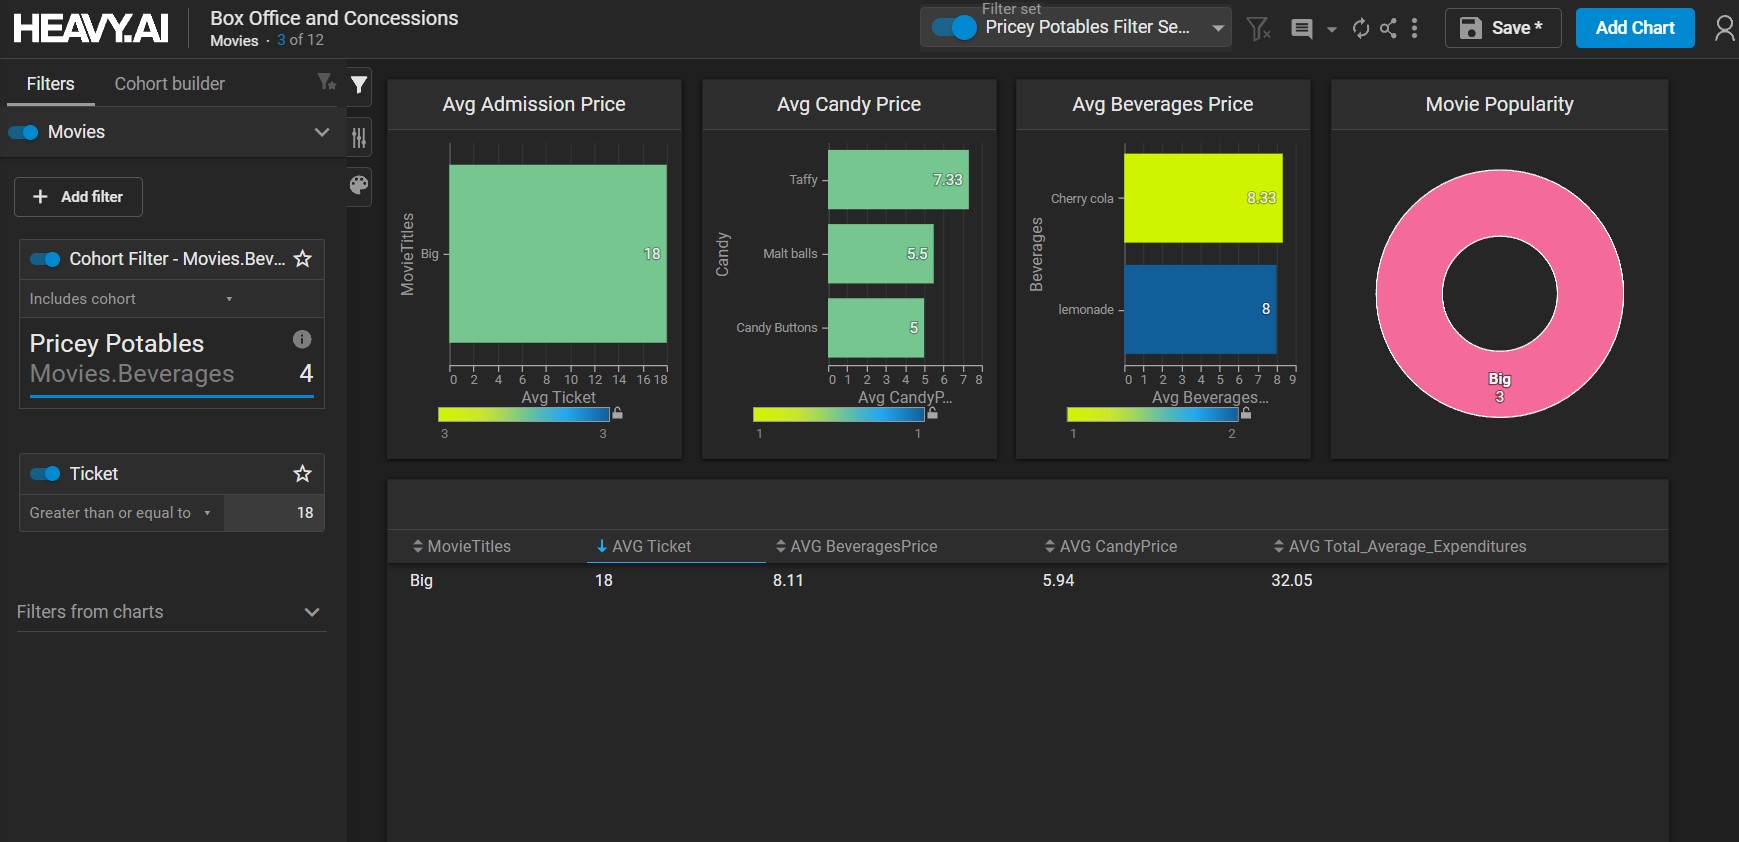Screen dimensions: 1739x842
Task: Turn off the Ticket filter toggle
Action: (45, 474)
